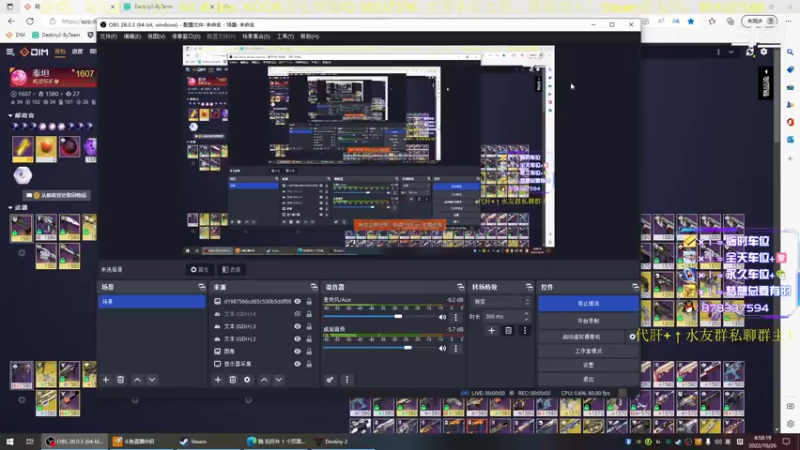Open OBS 设置 from the controls panel
Viewport: 800px width, 450px height.
click(588, 365)
